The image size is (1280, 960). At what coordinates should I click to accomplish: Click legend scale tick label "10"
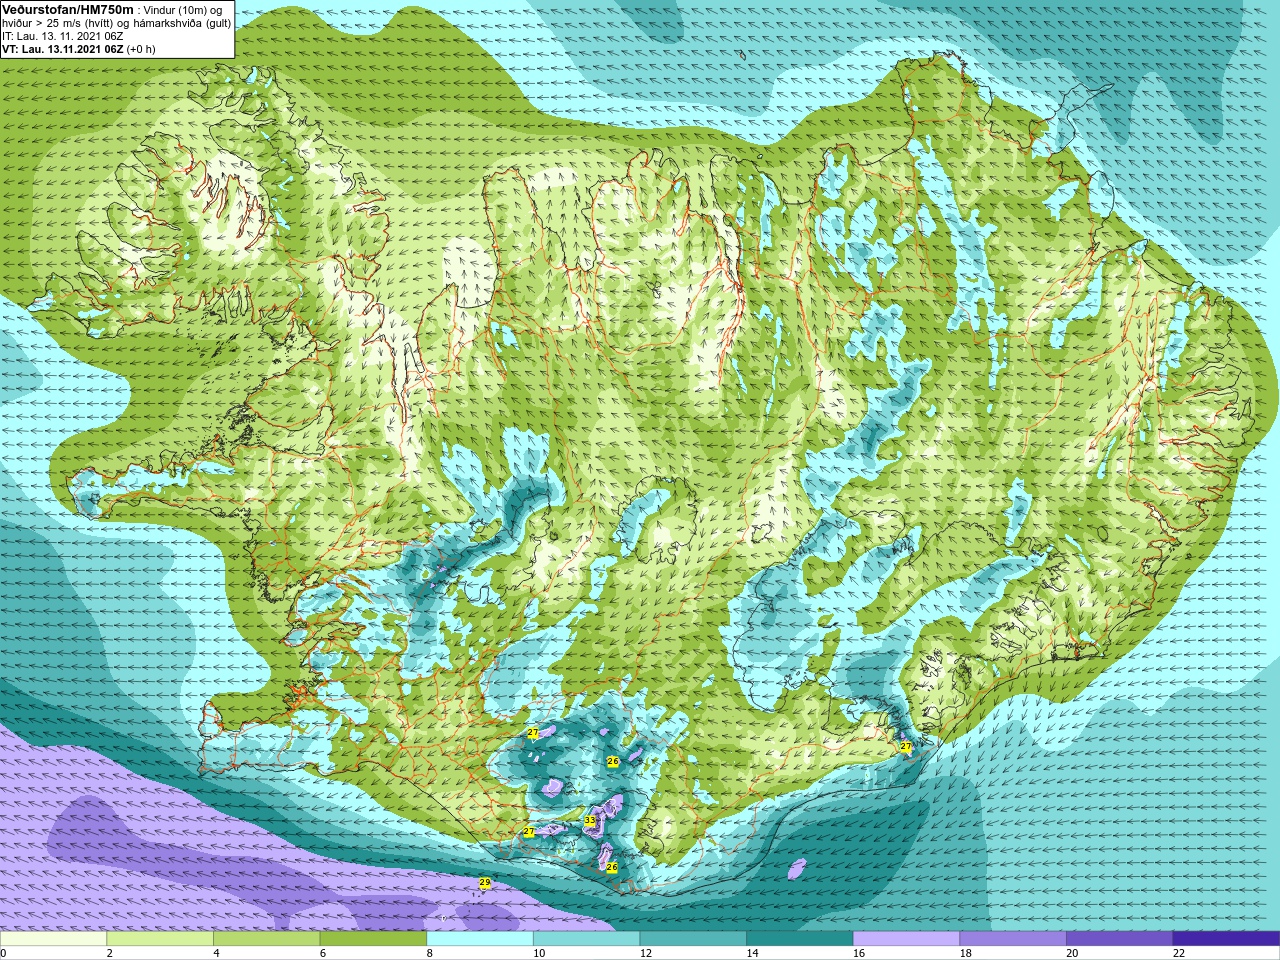pos(539,953)
